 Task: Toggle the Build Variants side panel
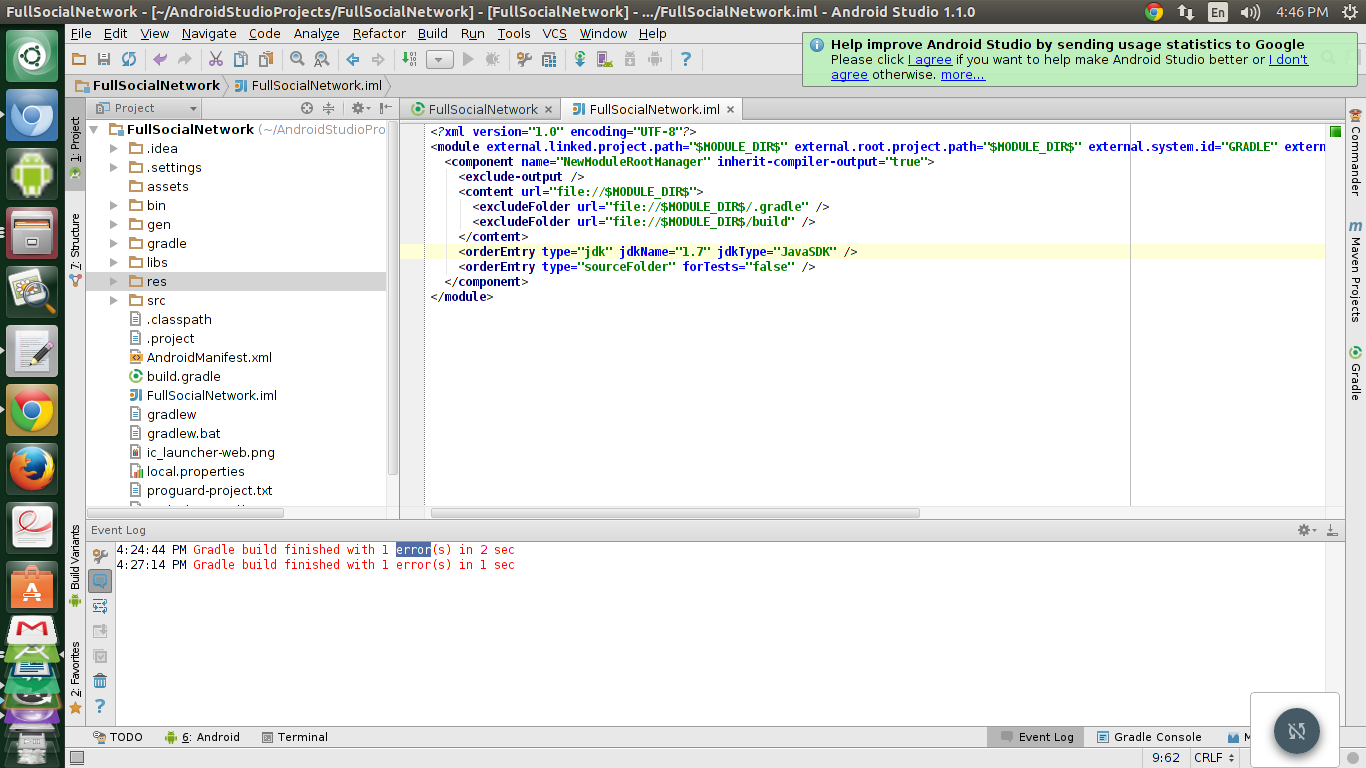pyautogui.click(x=75, y=566)
